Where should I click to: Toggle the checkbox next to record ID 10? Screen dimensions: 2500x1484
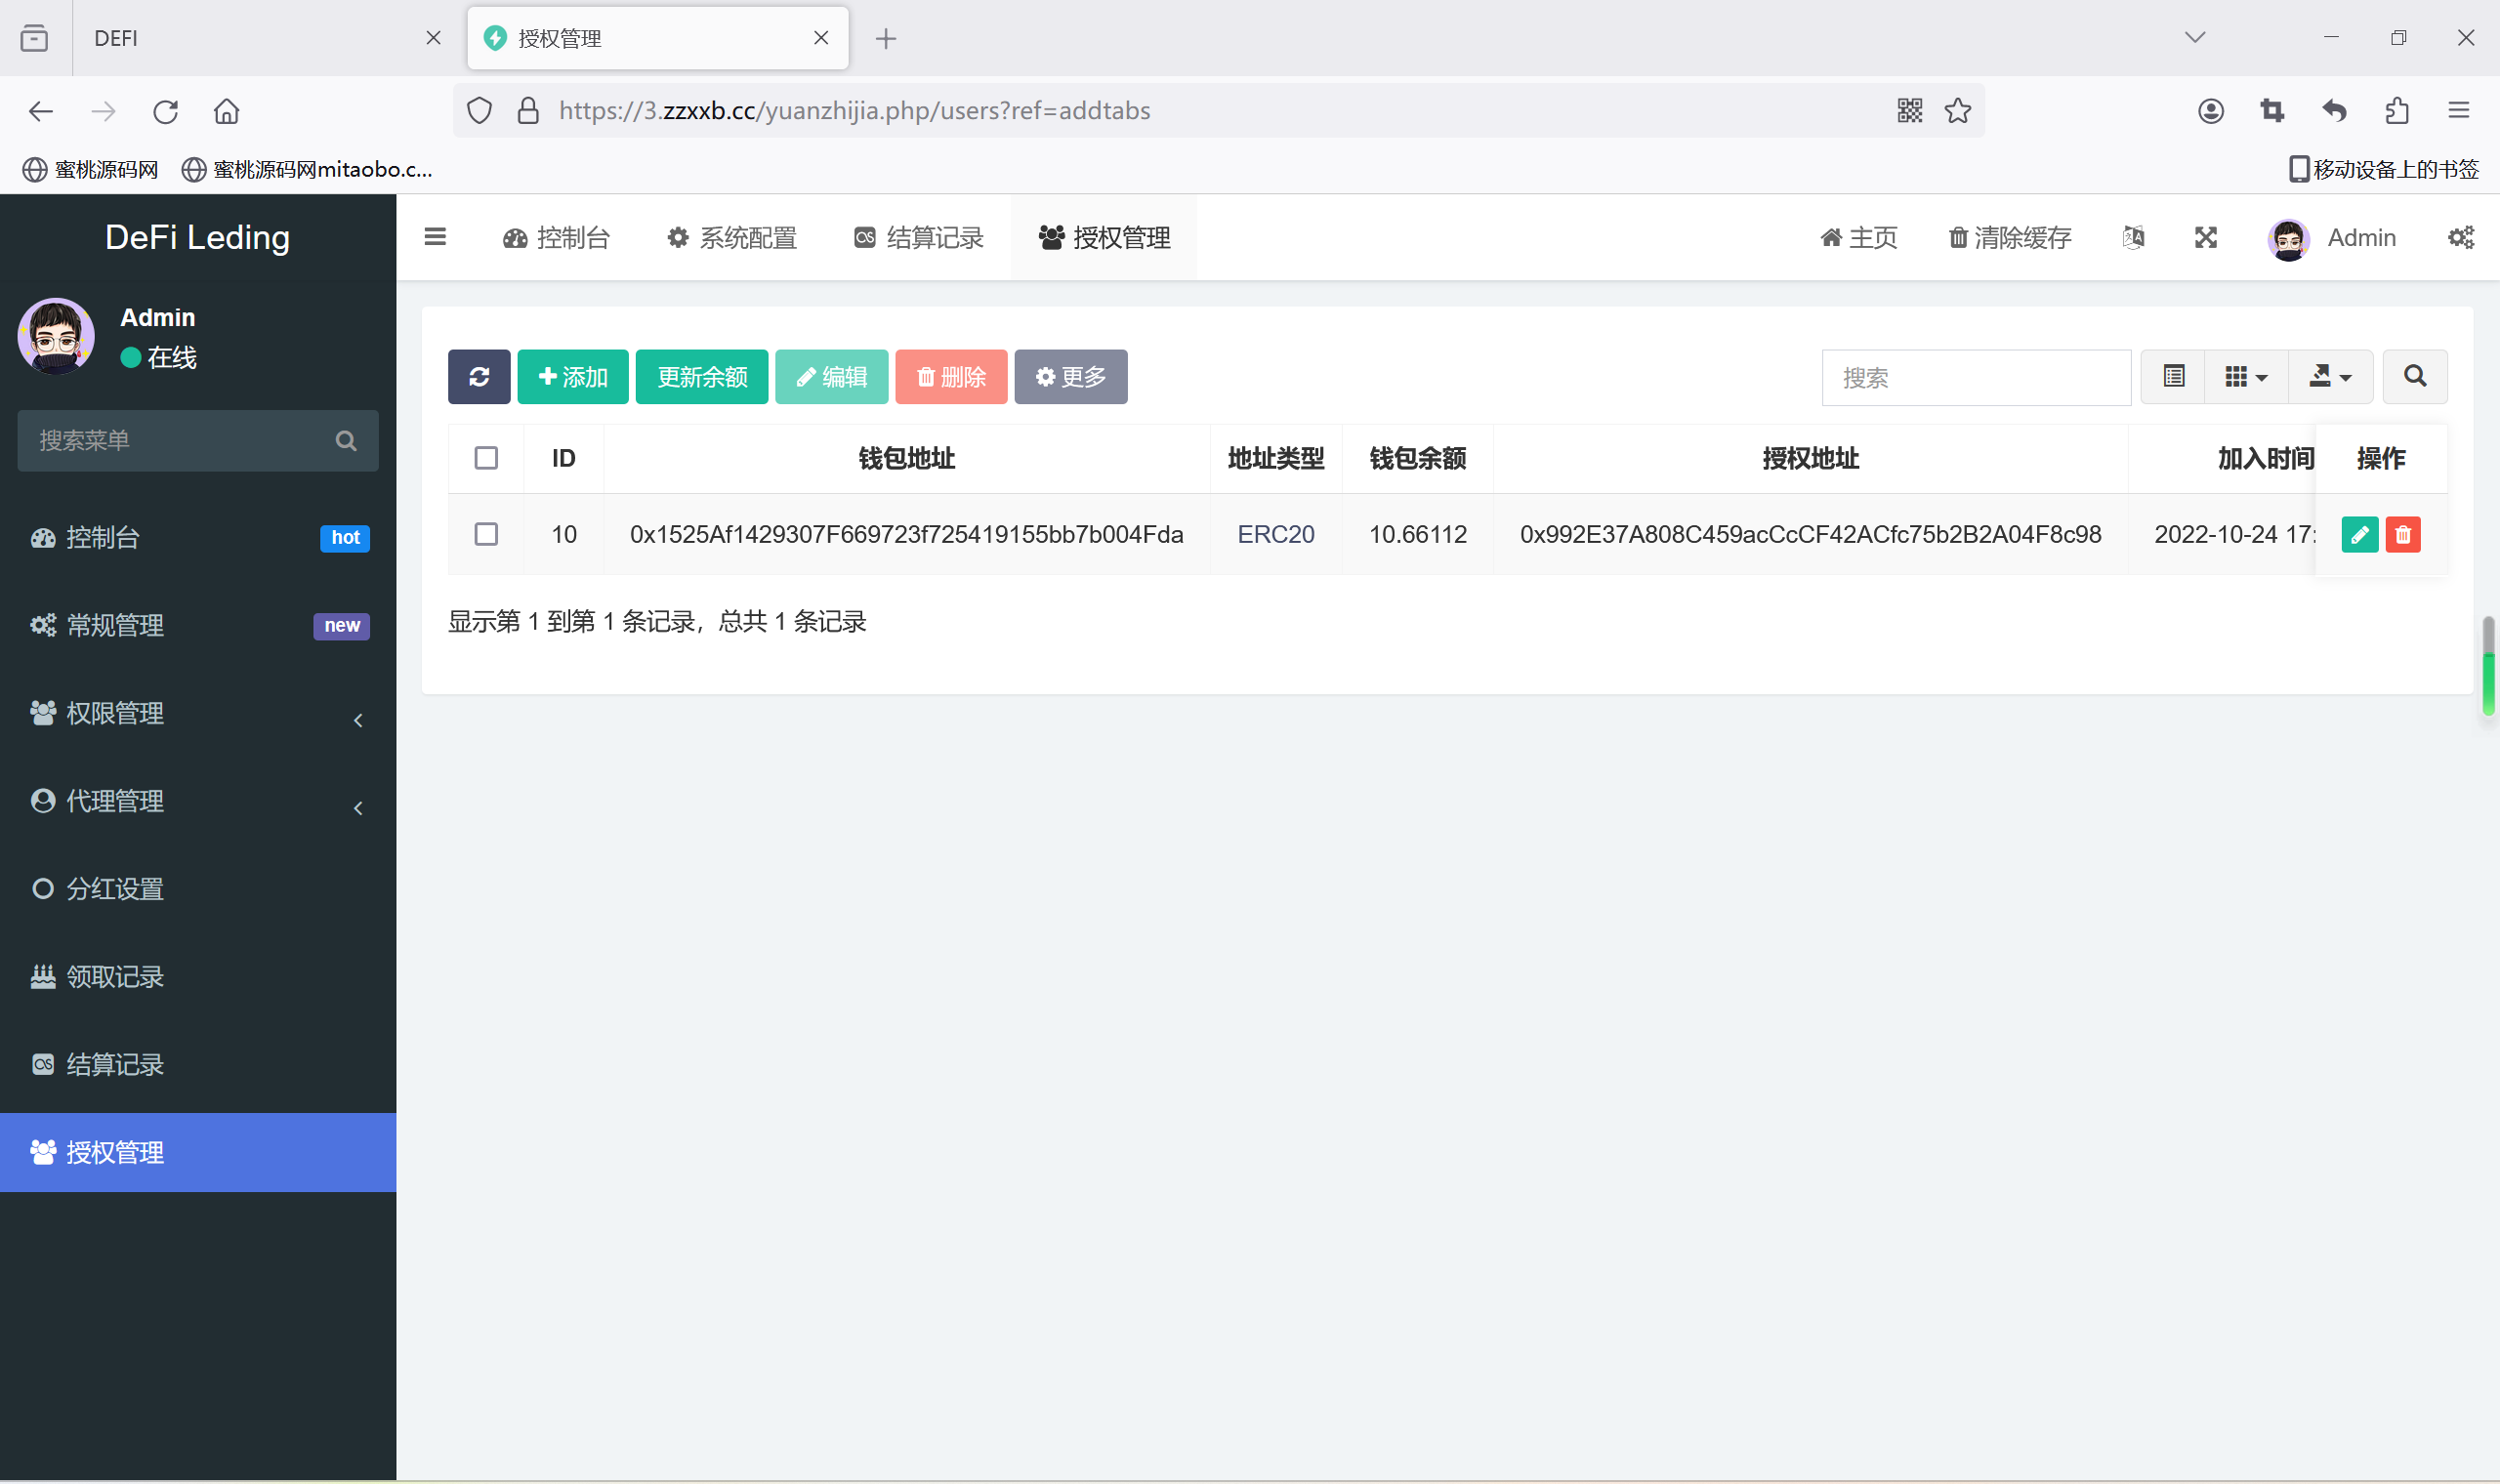coord(489,533)
